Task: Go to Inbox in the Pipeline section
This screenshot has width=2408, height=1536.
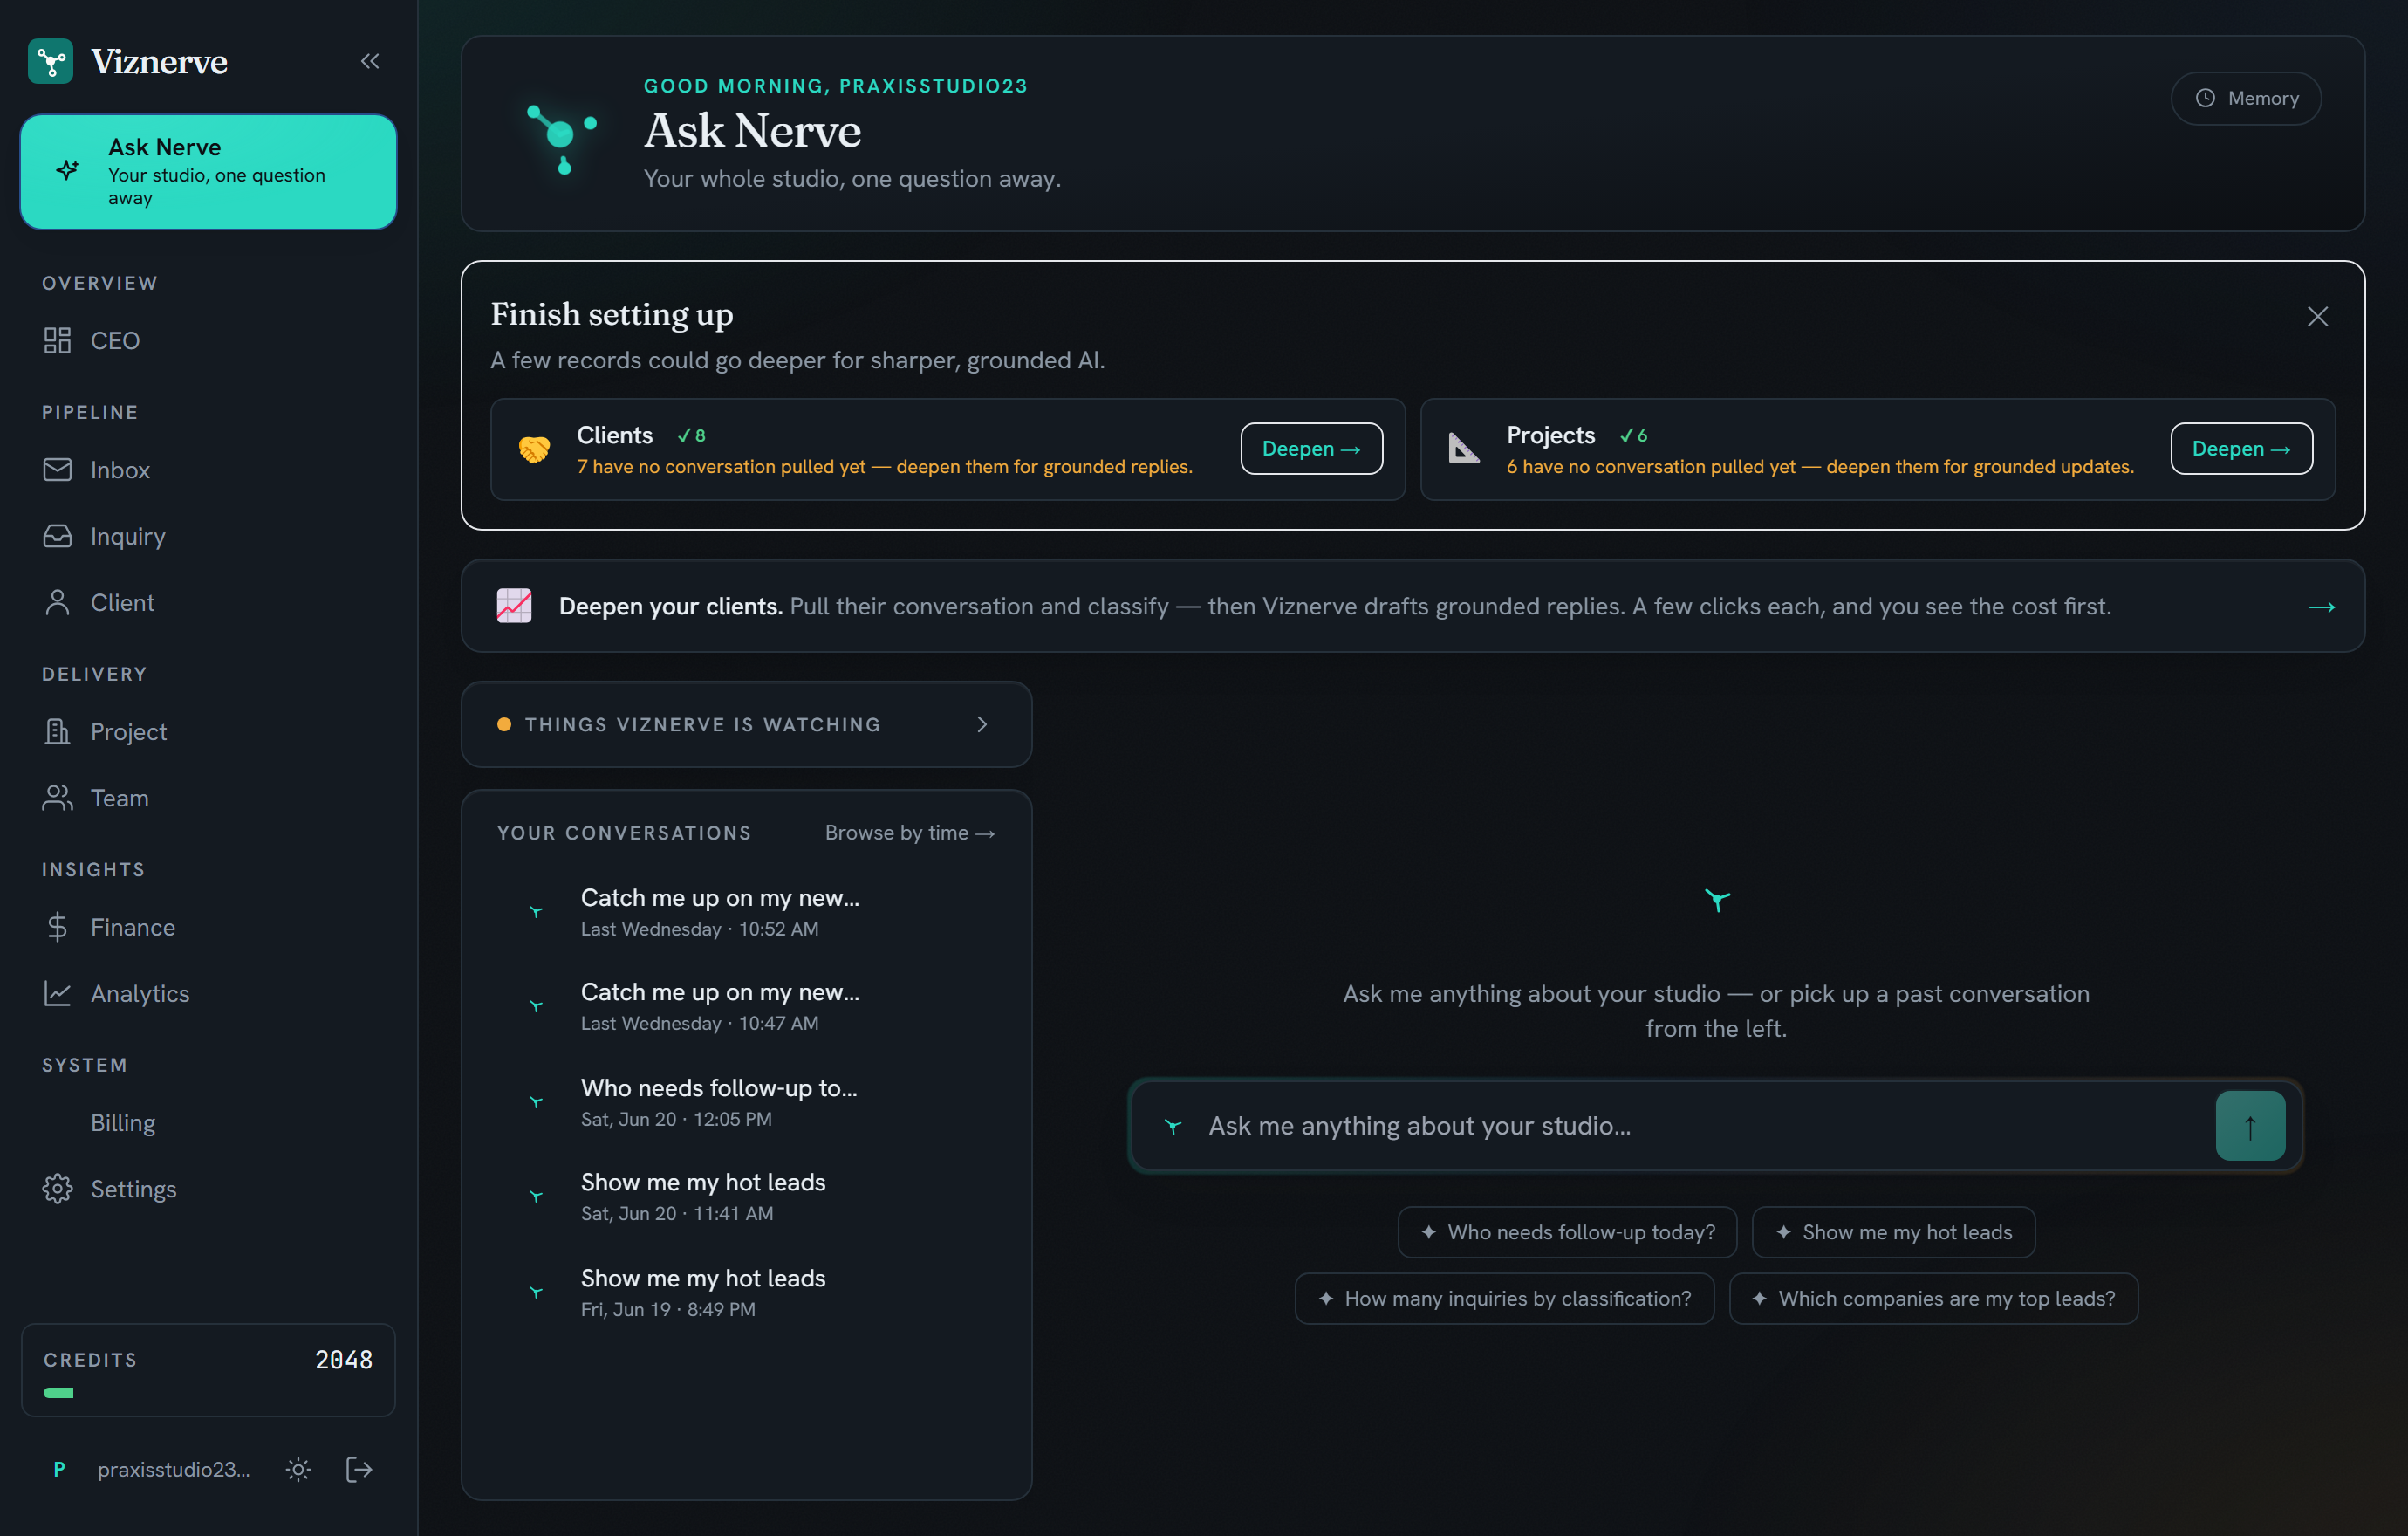Action: click(208, 470)
